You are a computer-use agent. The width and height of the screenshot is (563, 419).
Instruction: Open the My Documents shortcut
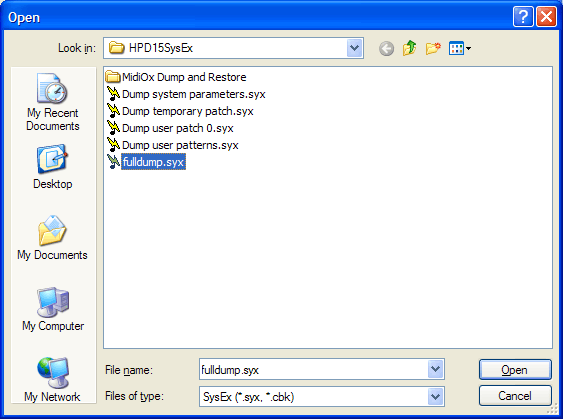[52, 238]
